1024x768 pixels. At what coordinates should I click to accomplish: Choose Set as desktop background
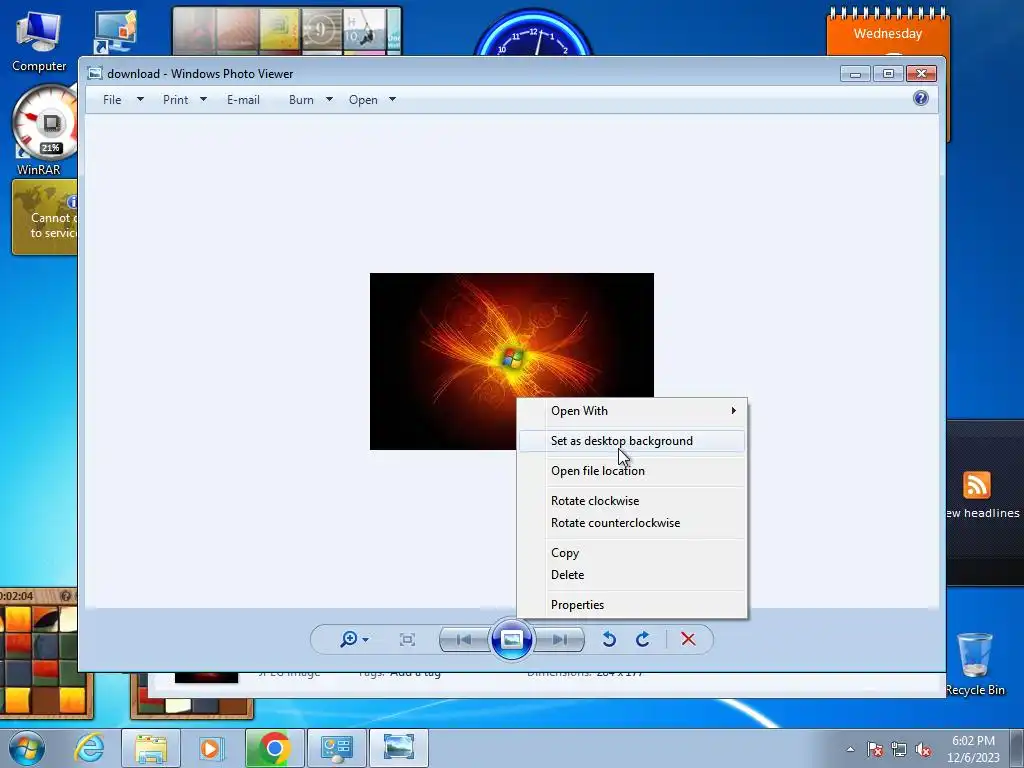click(x=632, y=441)
